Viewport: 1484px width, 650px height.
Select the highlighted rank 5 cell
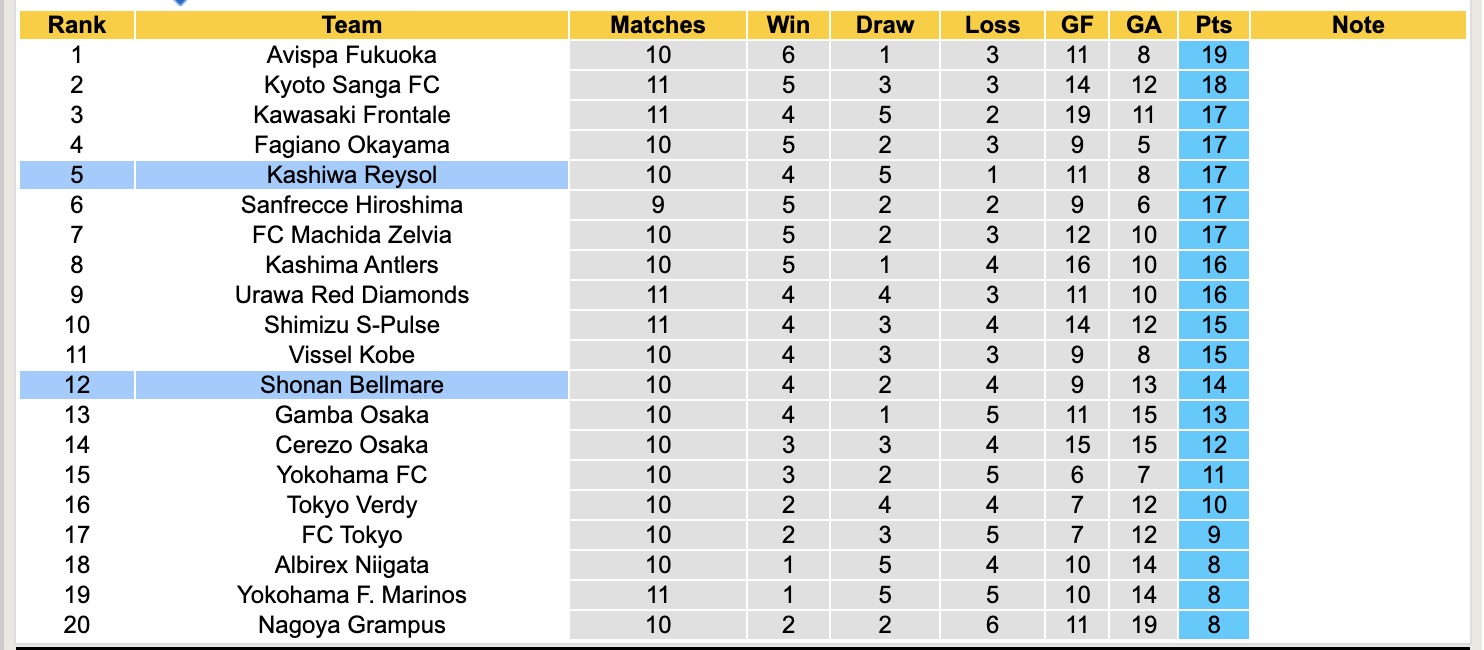[77, 175]
